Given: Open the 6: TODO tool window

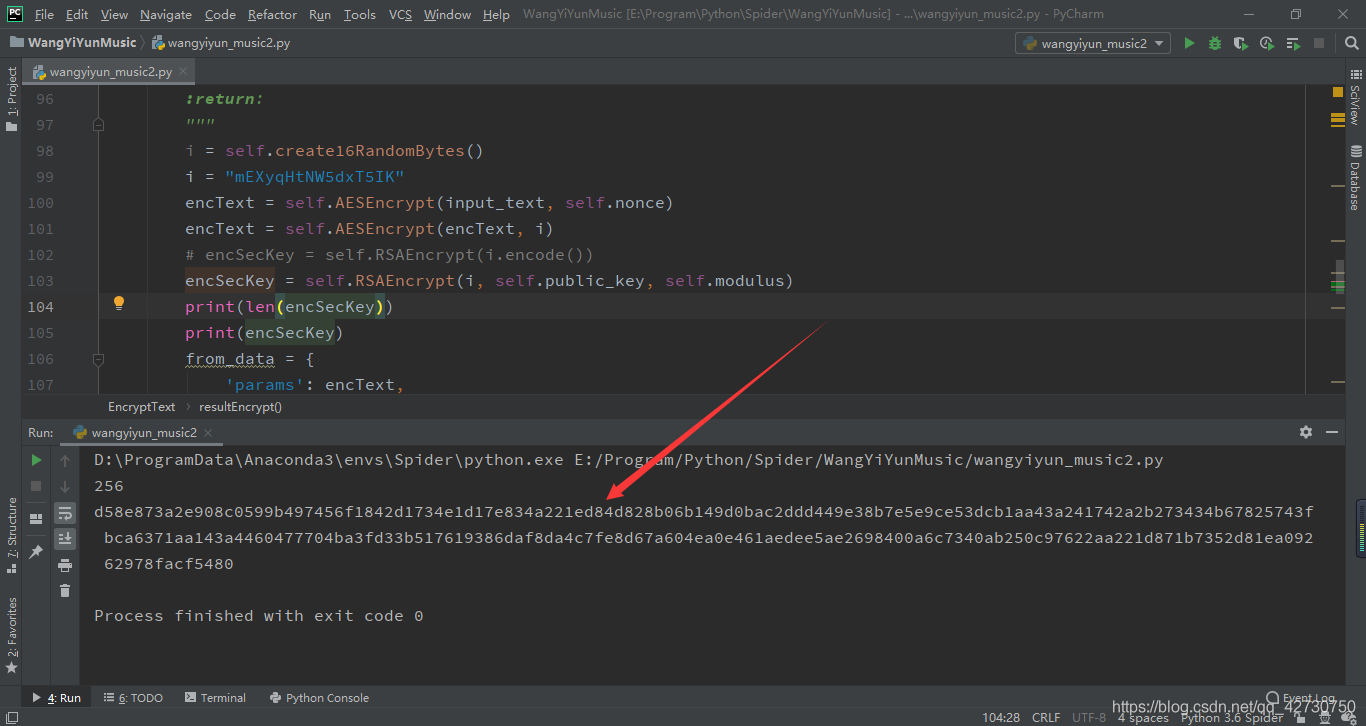Looking at the screenshot, I should pos(133,698).
